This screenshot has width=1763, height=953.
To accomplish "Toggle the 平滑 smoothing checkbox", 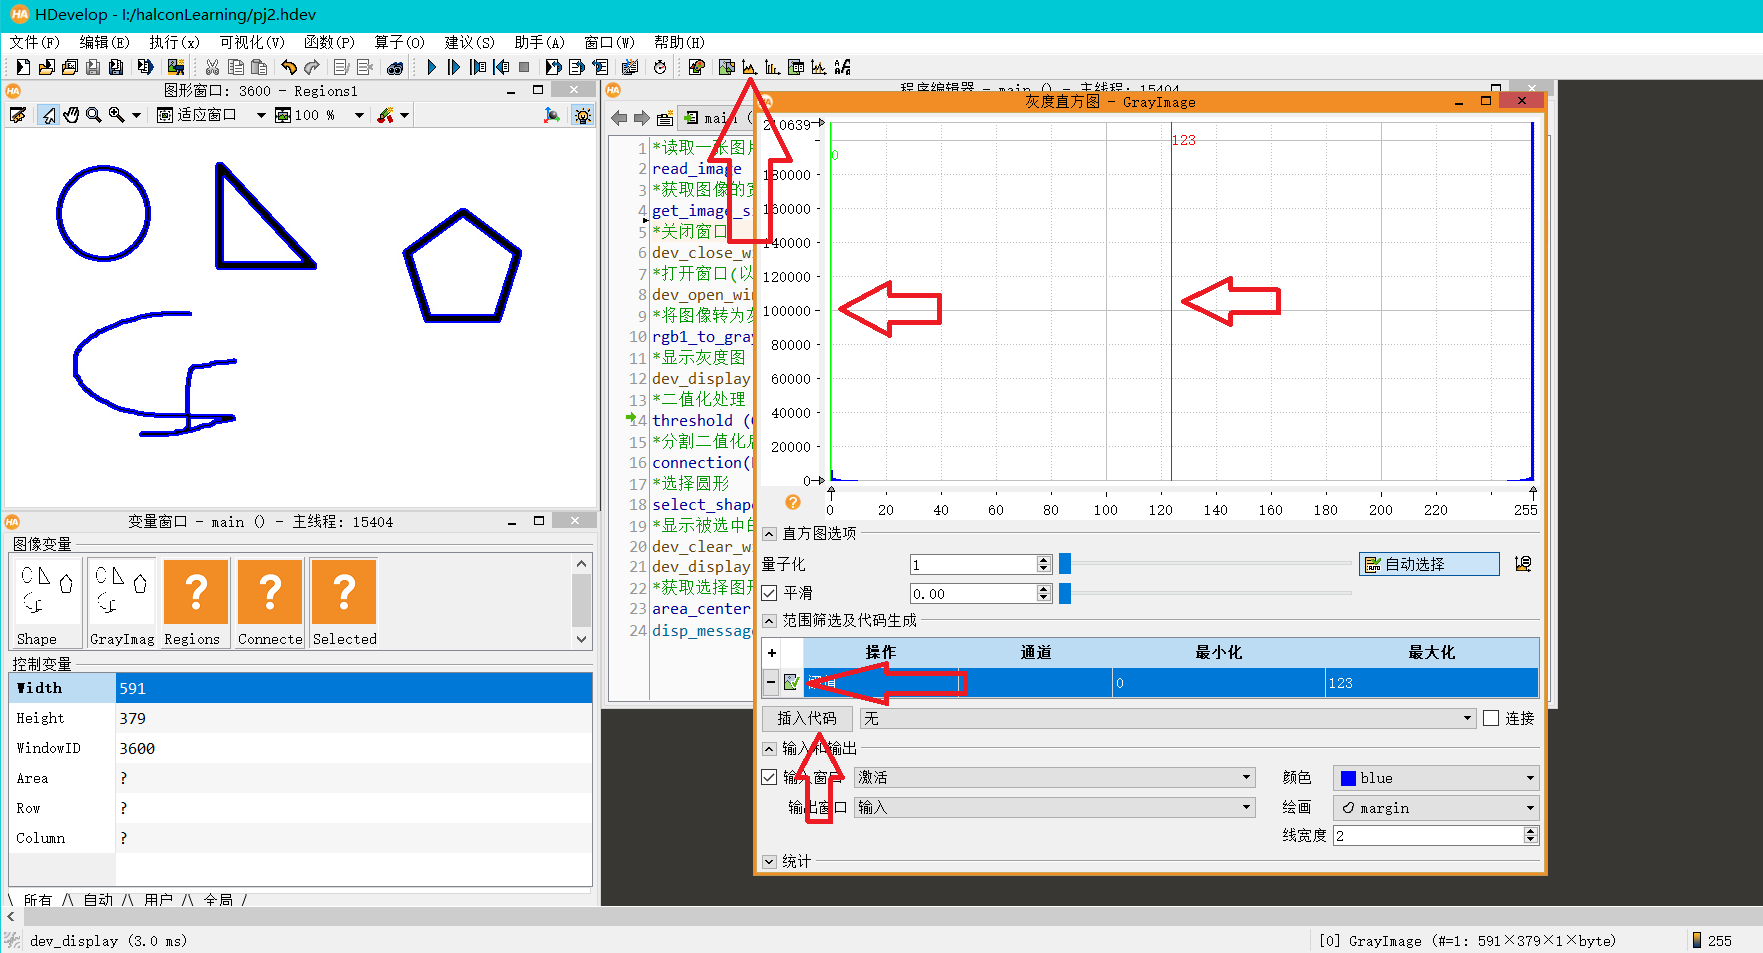I will coord(769,593).
